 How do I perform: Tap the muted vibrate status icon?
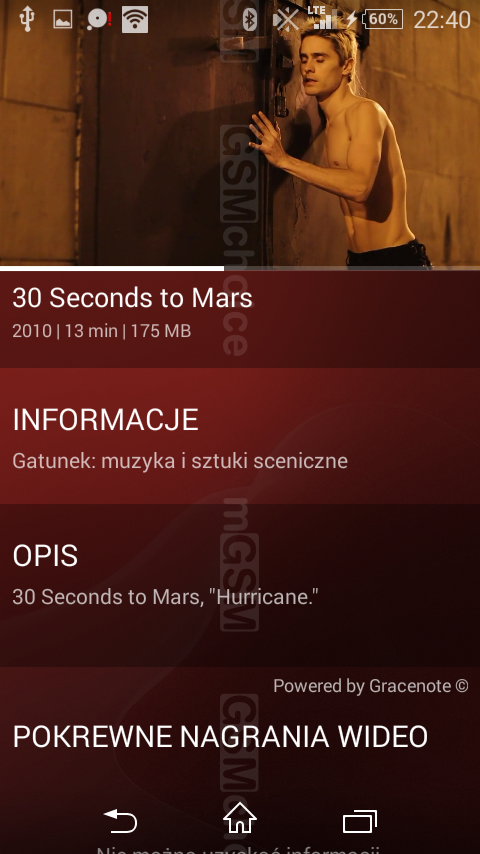pos(285,20)
